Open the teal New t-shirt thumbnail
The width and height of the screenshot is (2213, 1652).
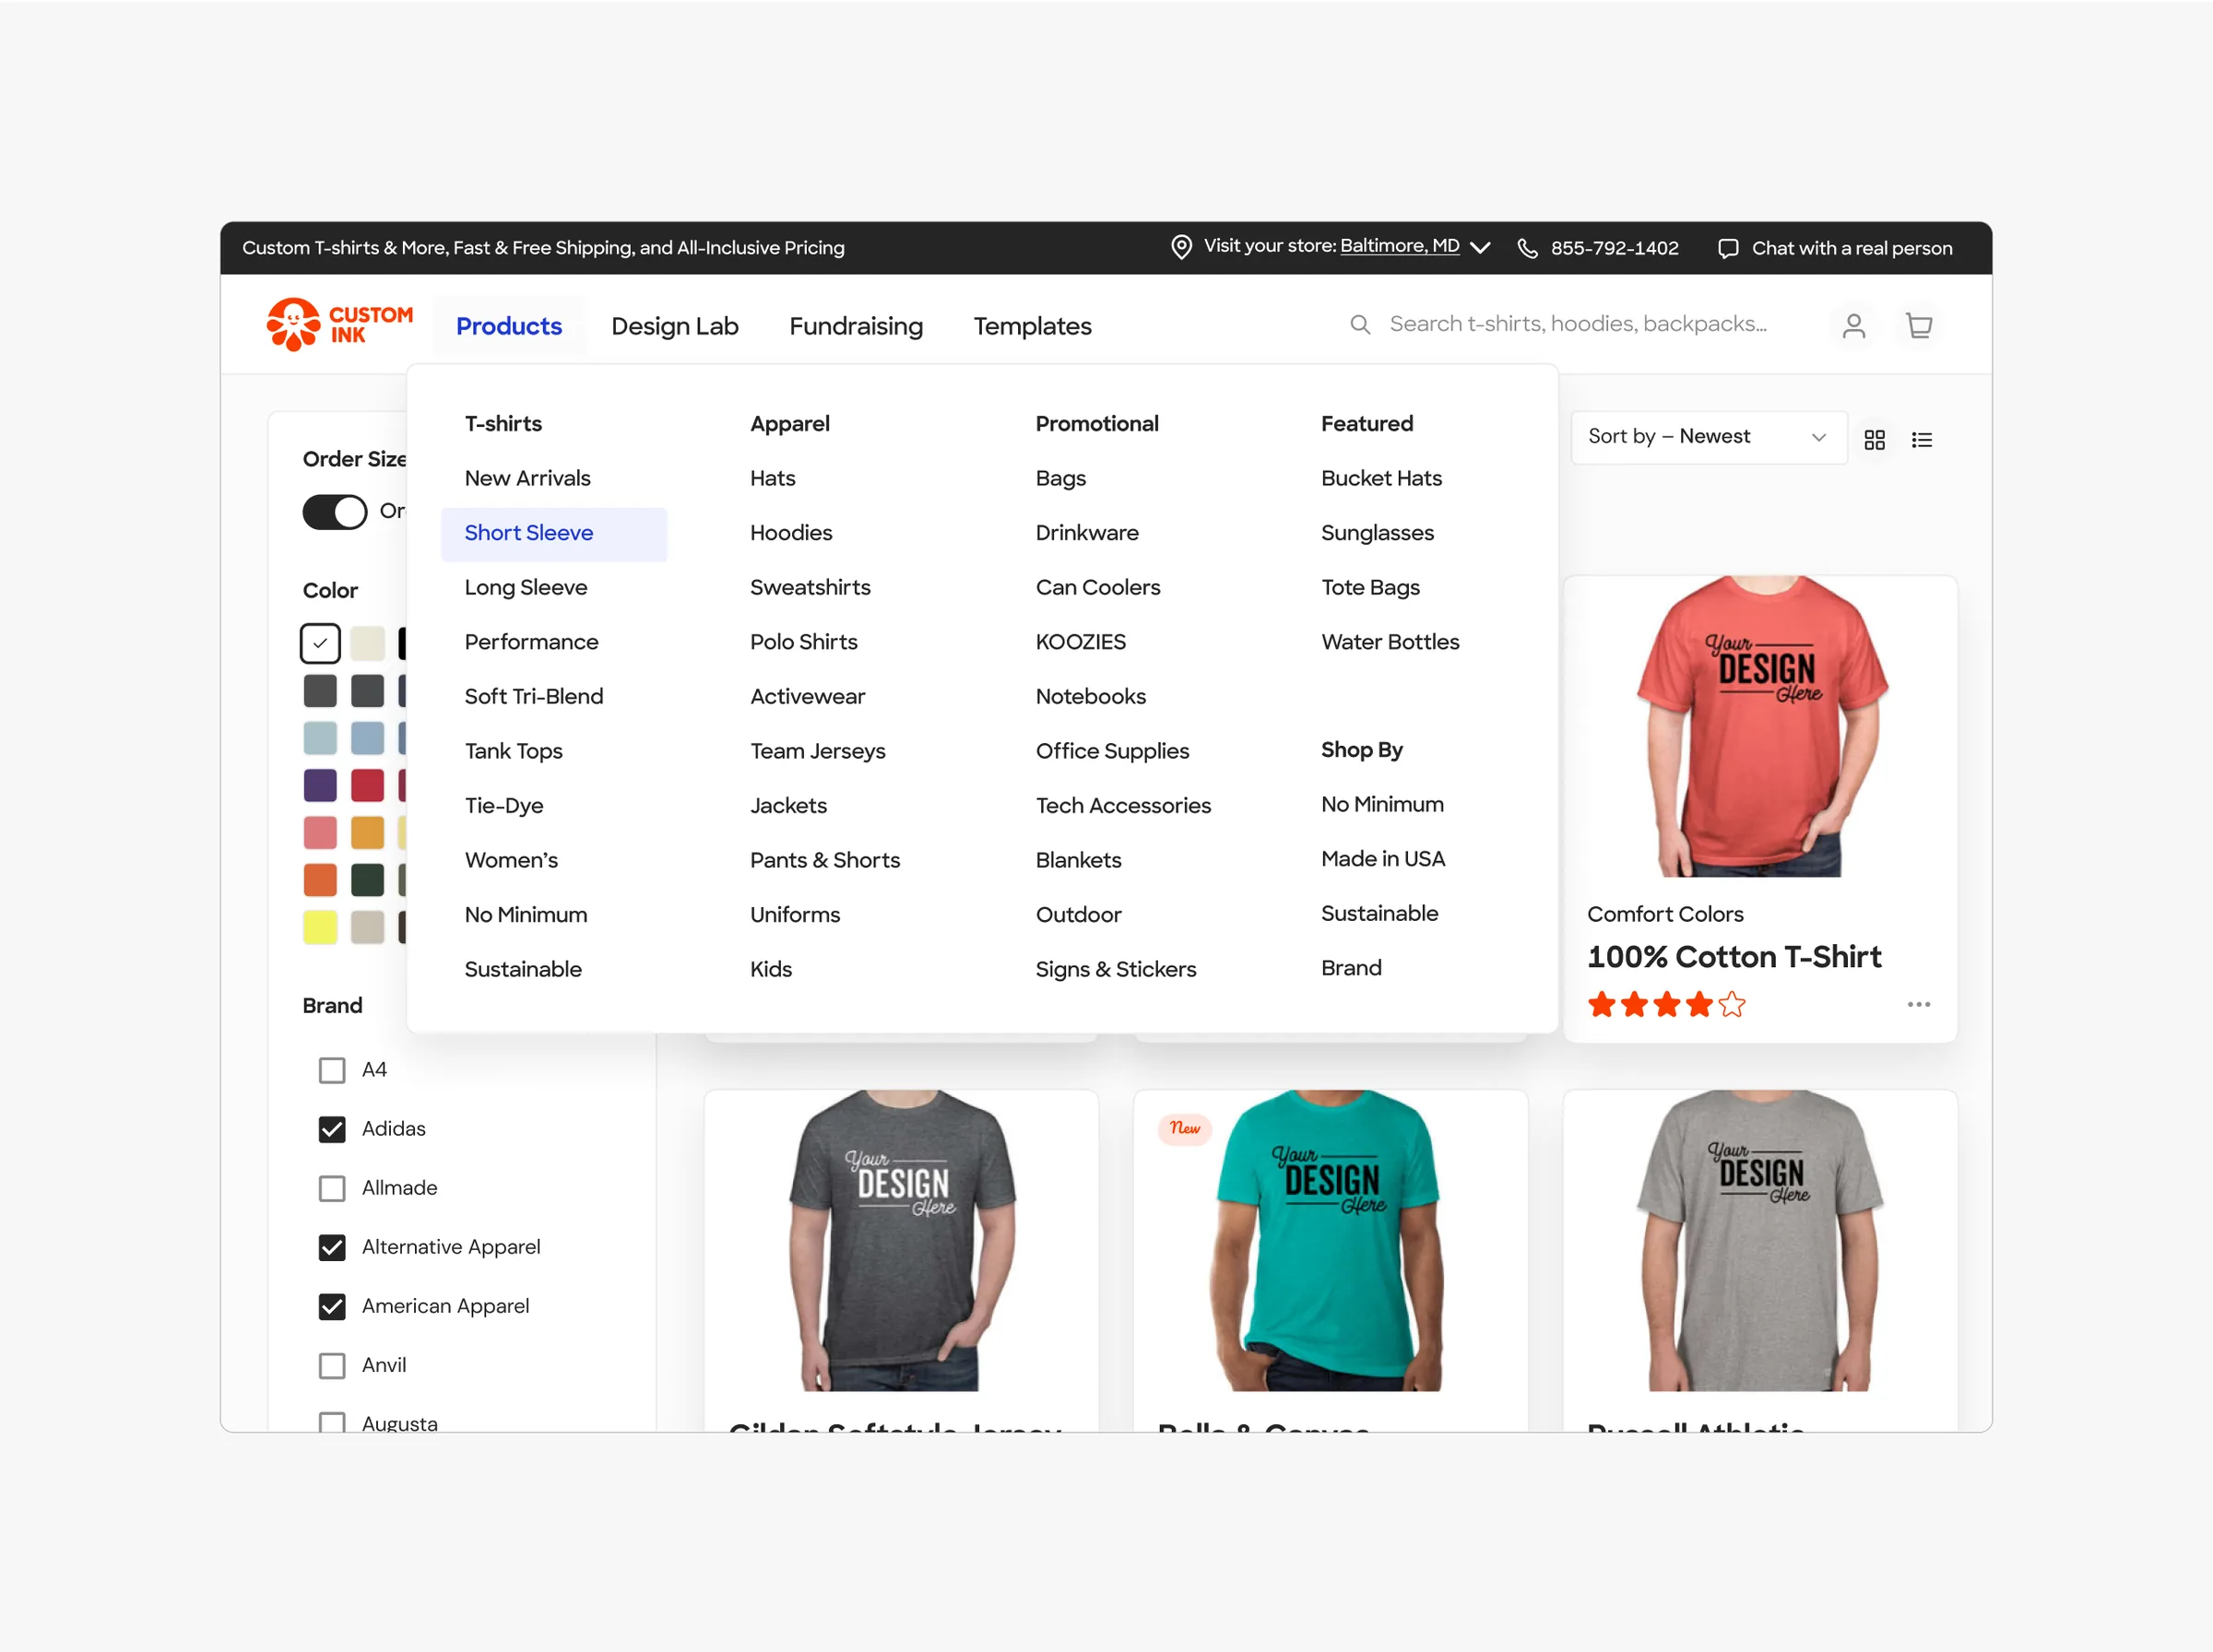1330,1240
